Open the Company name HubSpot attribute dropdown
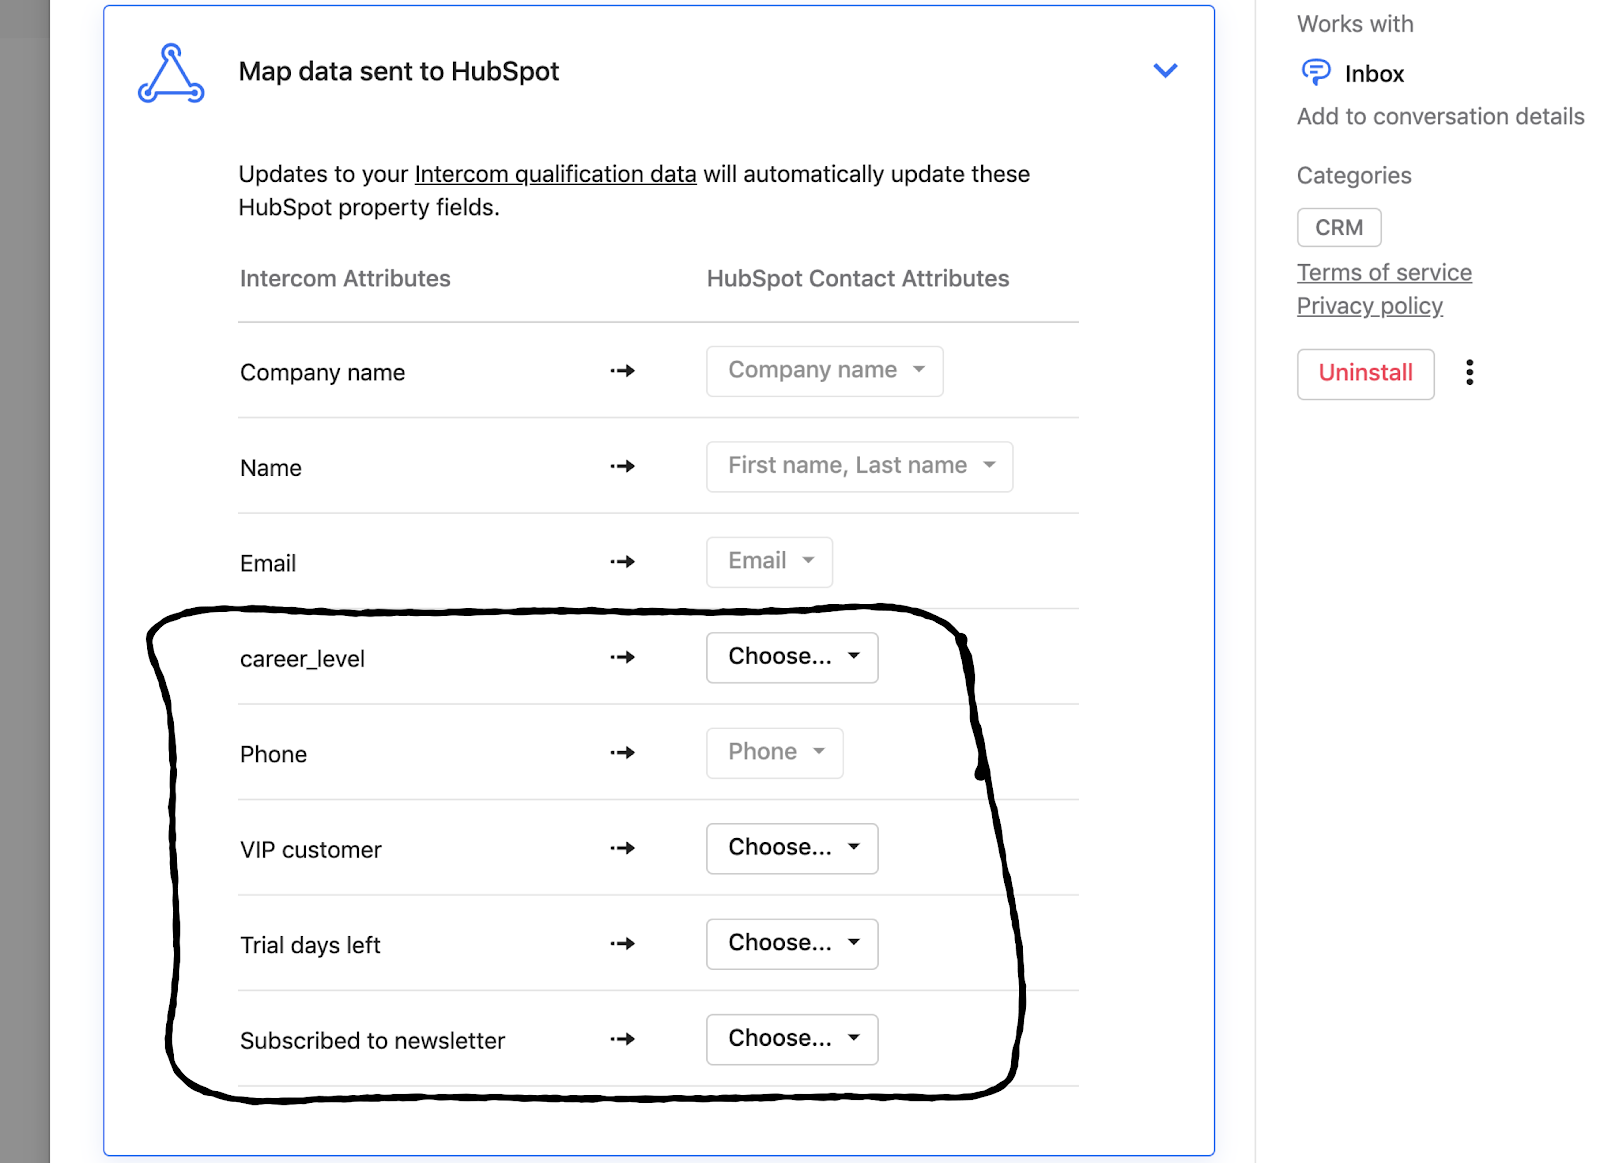 [825, 371]
